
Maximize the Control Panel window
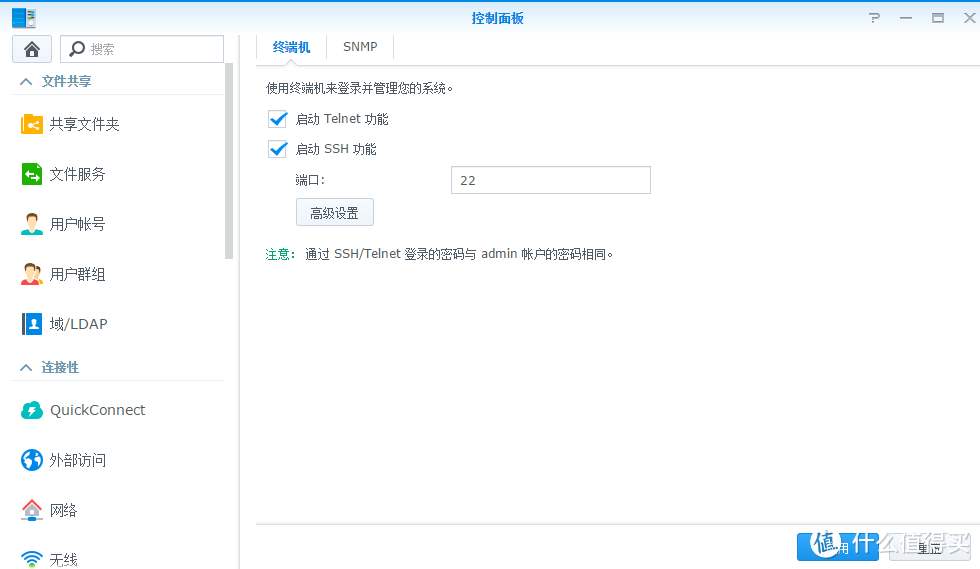[938, 18]
